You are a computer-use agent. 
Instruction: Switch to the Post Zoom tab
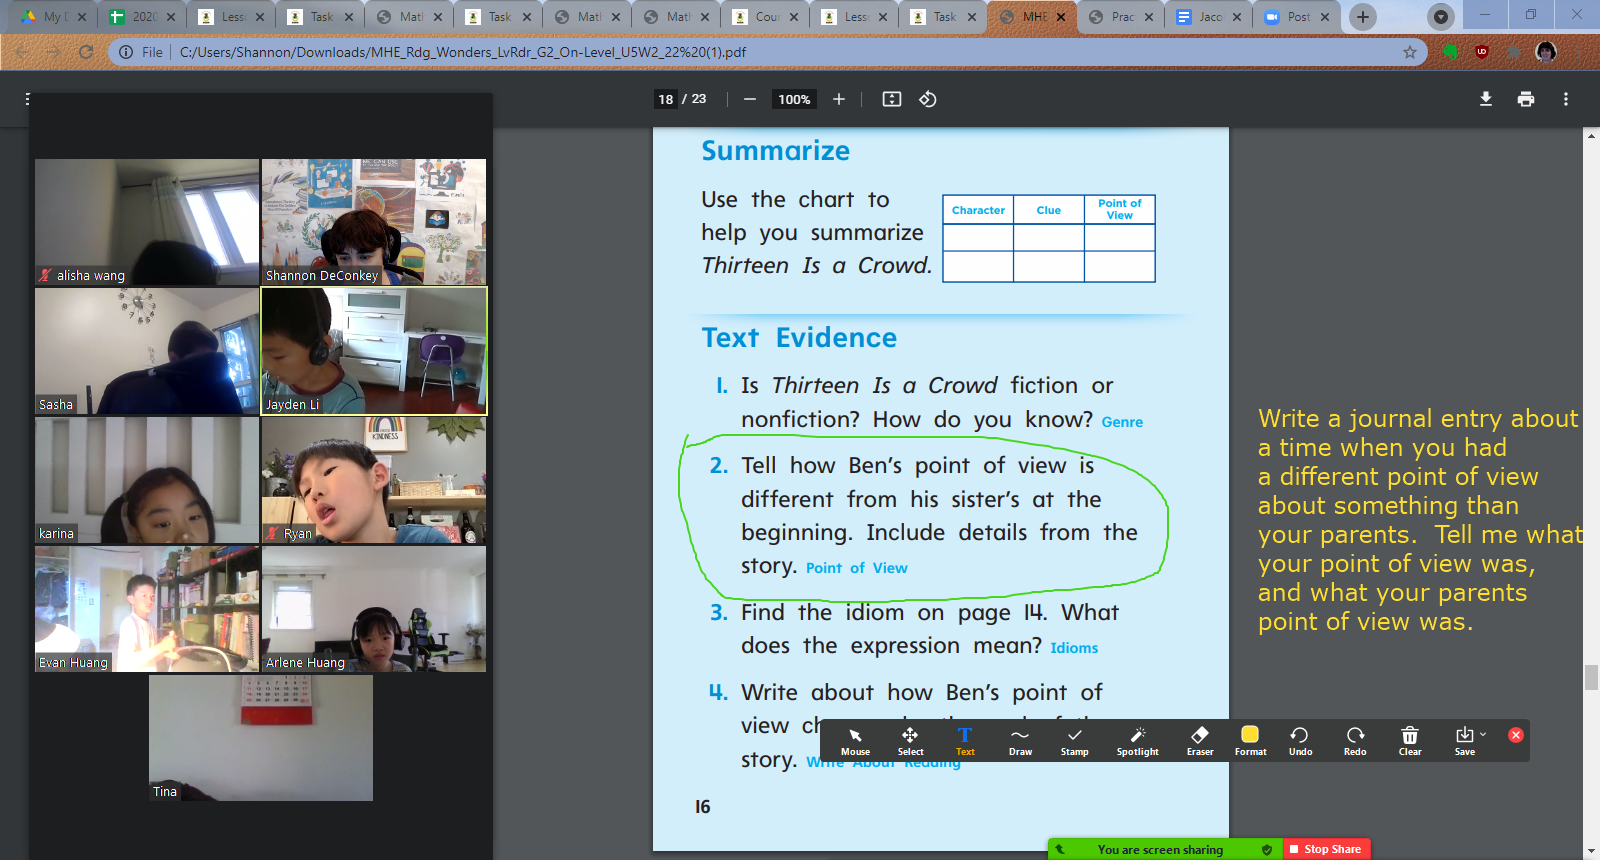1299,17
